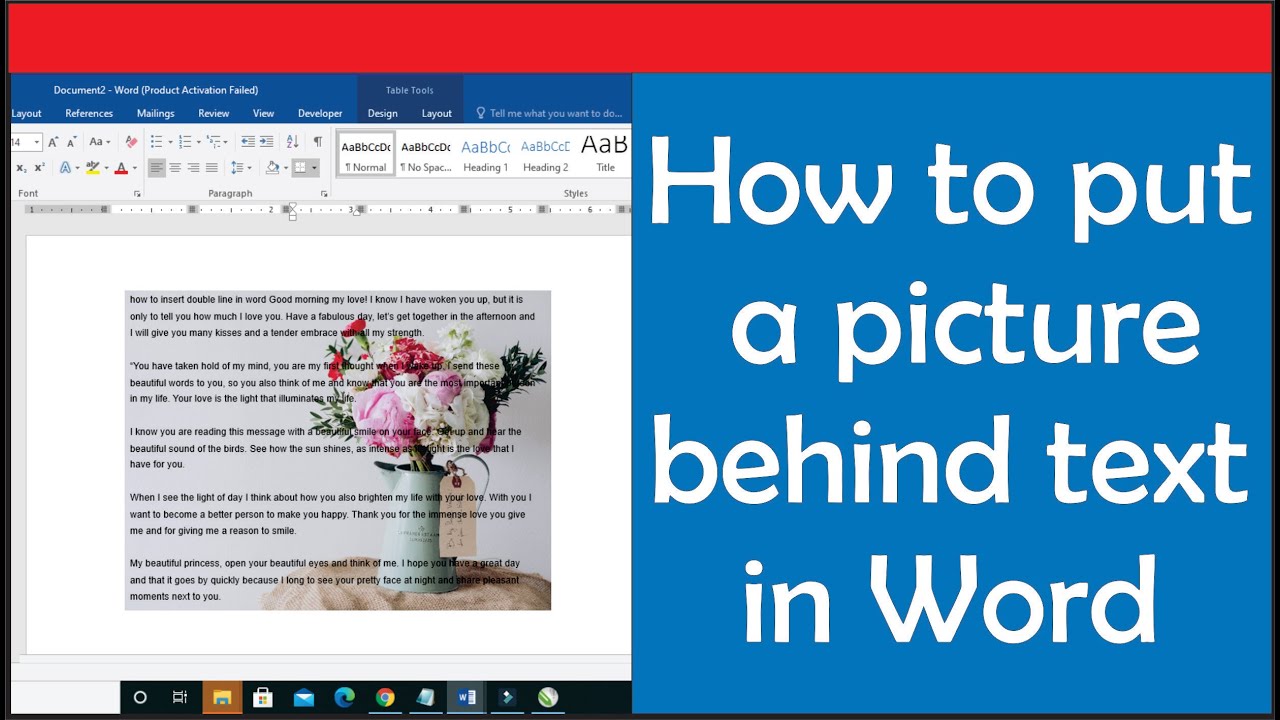Show paragraph marks with the pilcrow icon
This screenshot has height=720, width=1280.
[318, 142]
